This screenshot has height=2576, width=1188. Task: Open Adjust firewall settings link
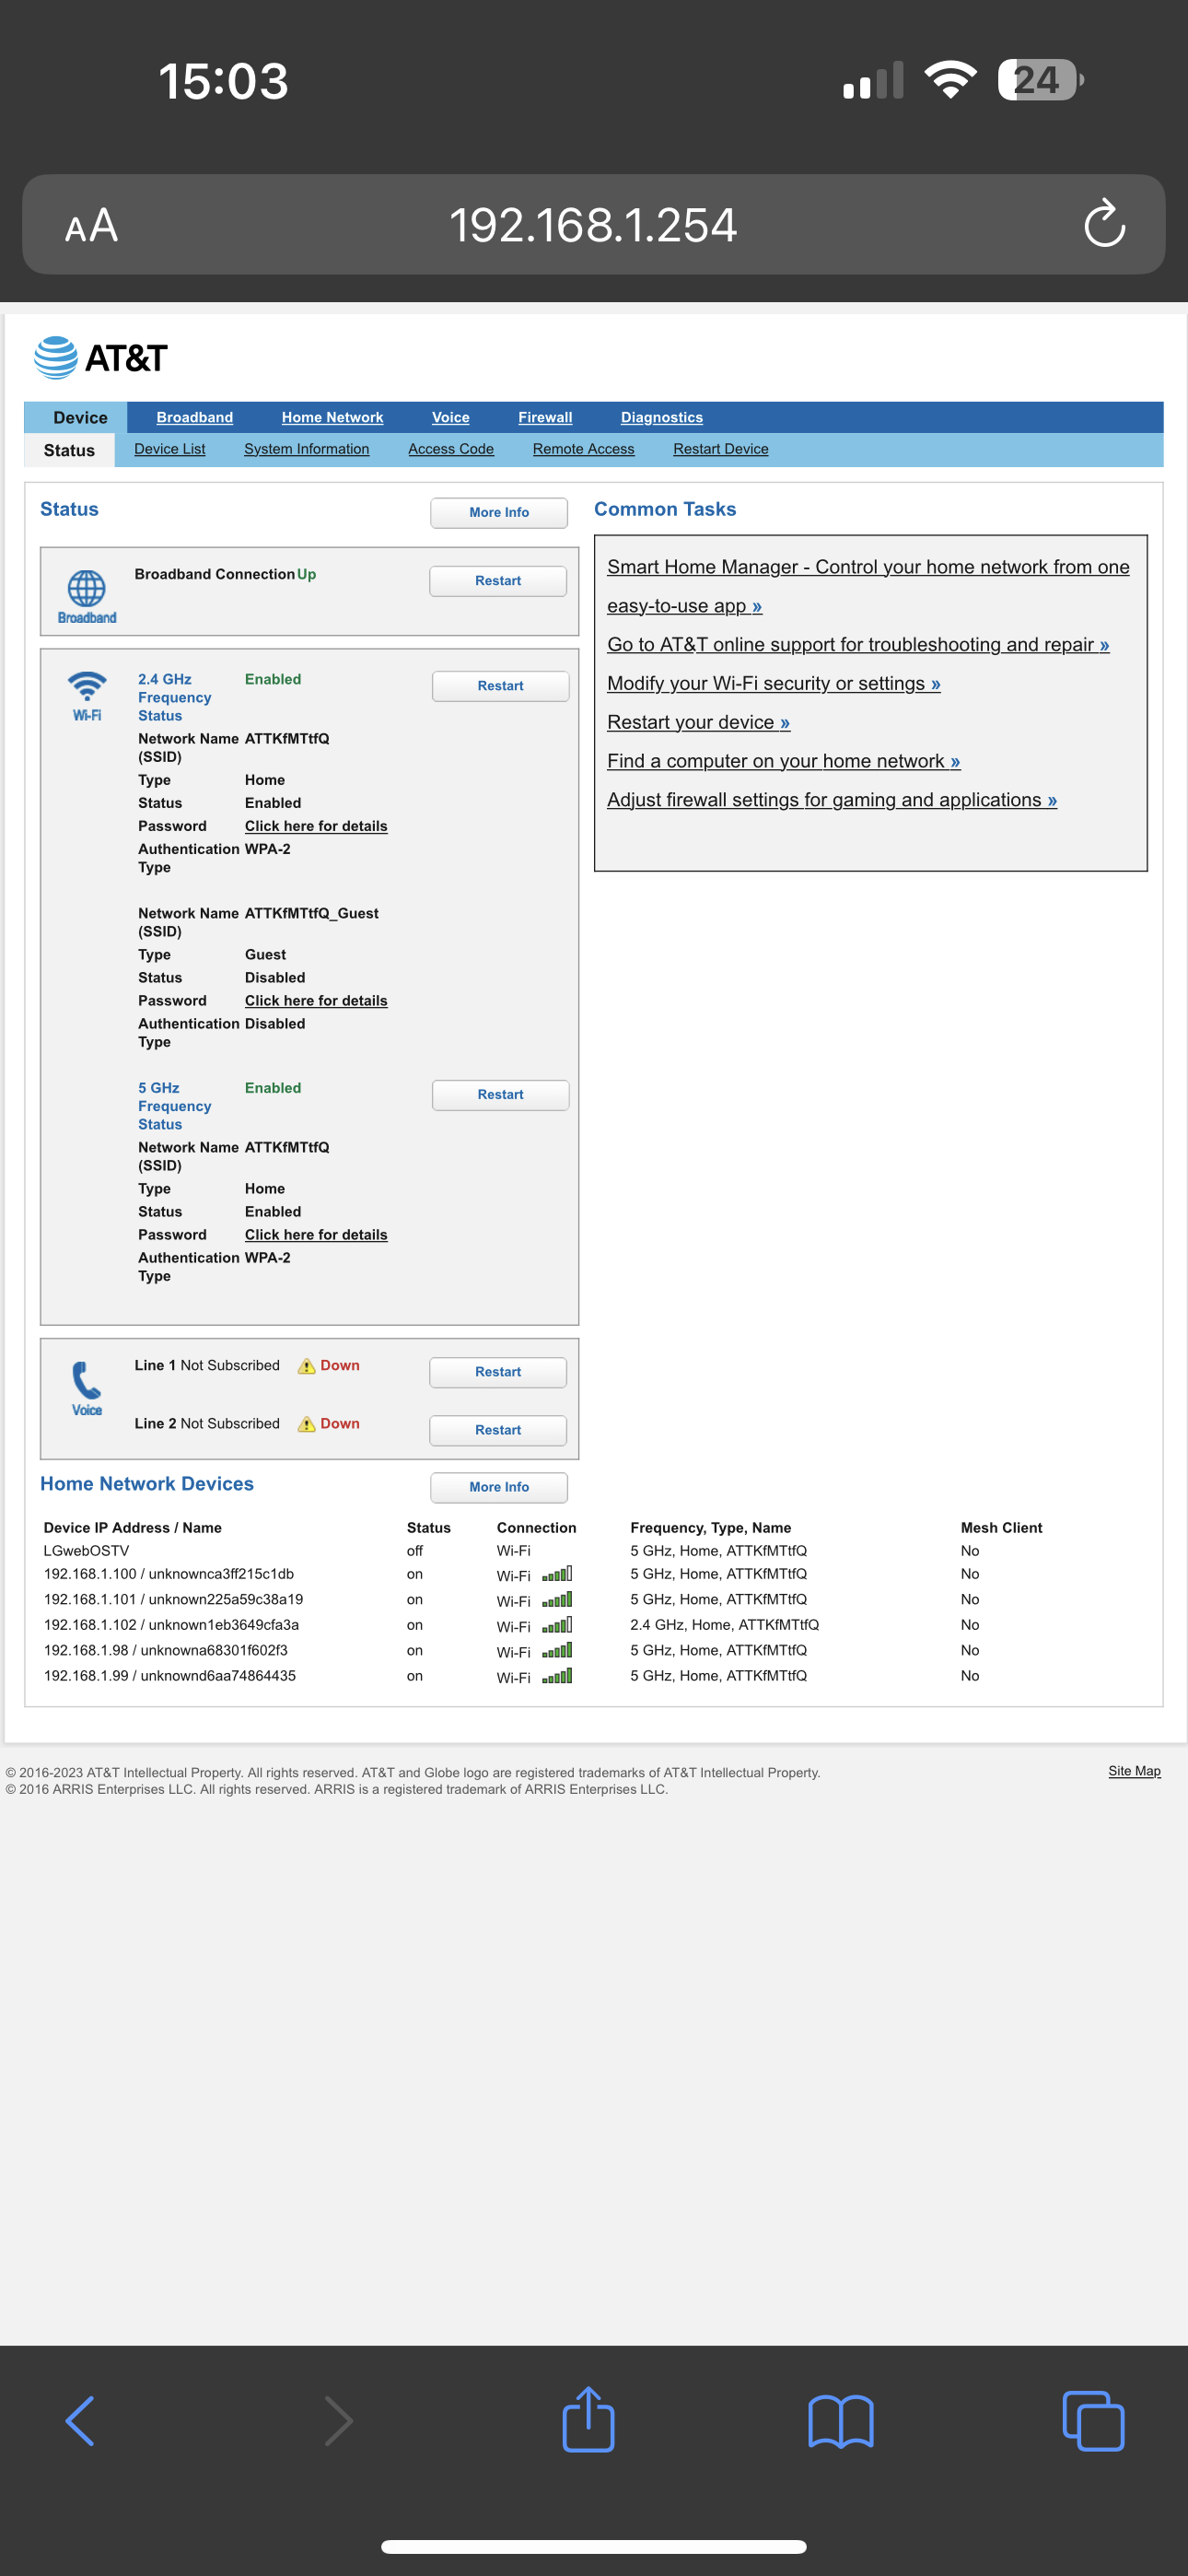832,801
